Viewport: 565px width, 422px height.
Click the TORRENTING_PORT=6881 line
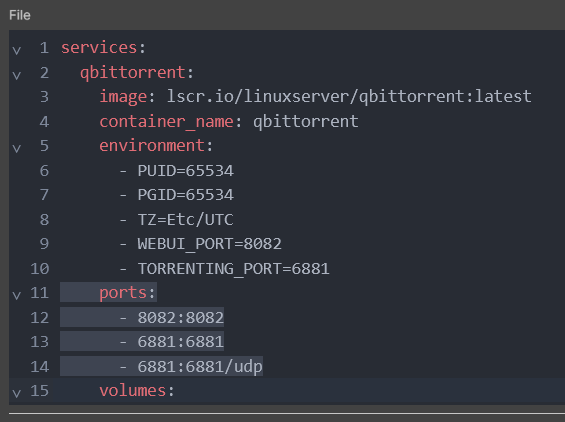(233, 268)
